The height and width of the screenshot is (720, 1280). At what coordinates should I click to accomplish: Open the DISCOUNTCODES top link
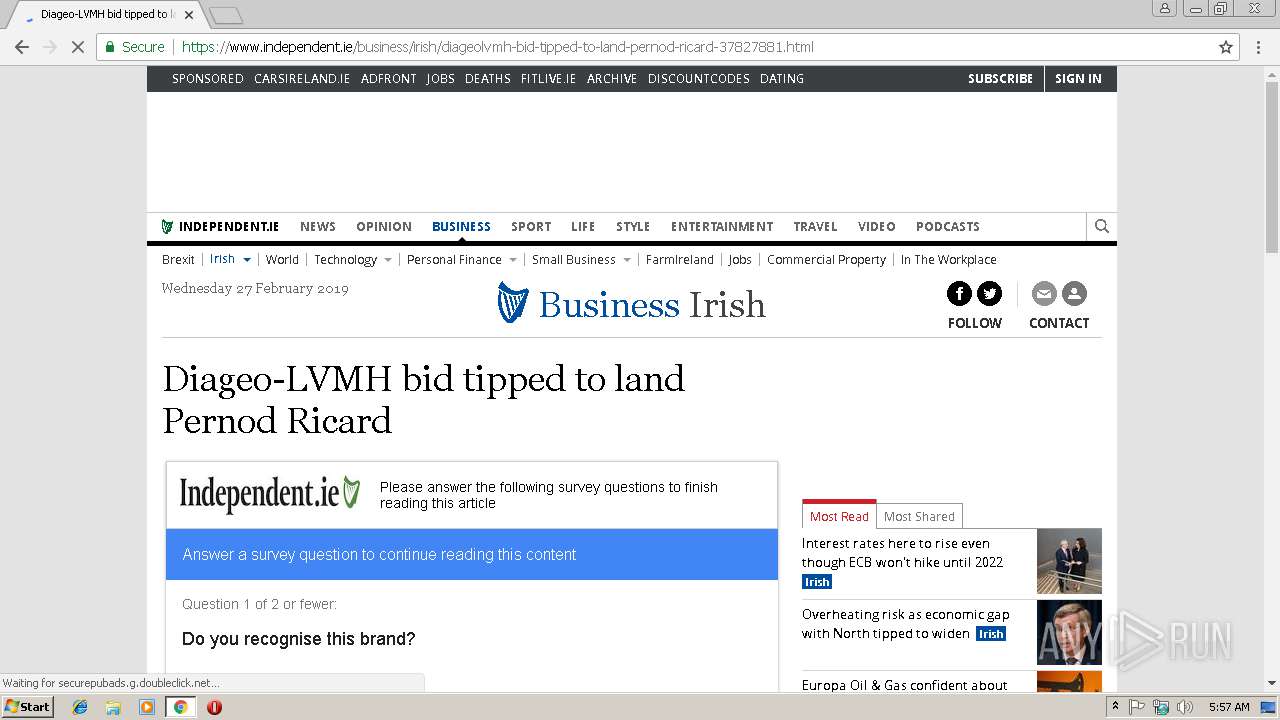[699, 79]
